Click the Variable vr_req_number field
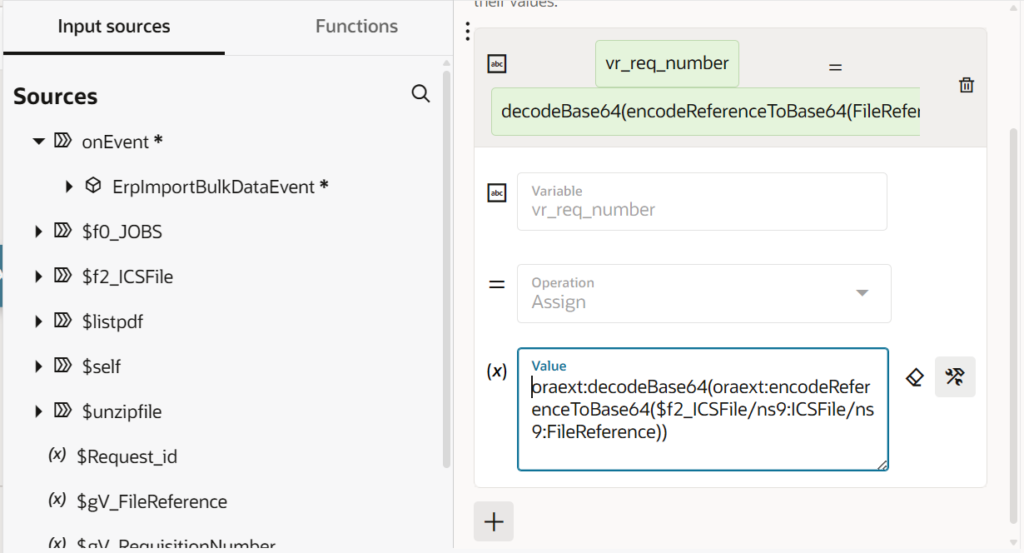Screen dimensions: 1024x553 click(x=701, y=201)
